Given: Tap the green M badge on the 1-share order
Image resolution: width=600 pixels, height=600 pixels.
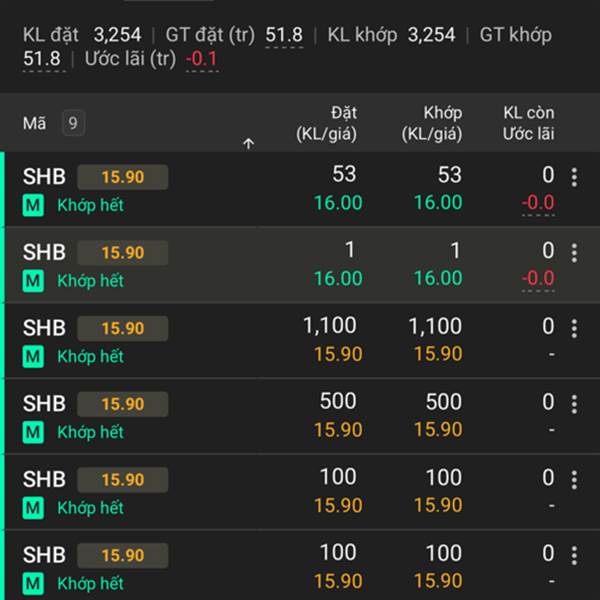Looking at the screenshot, I should (x=33, y=281).
